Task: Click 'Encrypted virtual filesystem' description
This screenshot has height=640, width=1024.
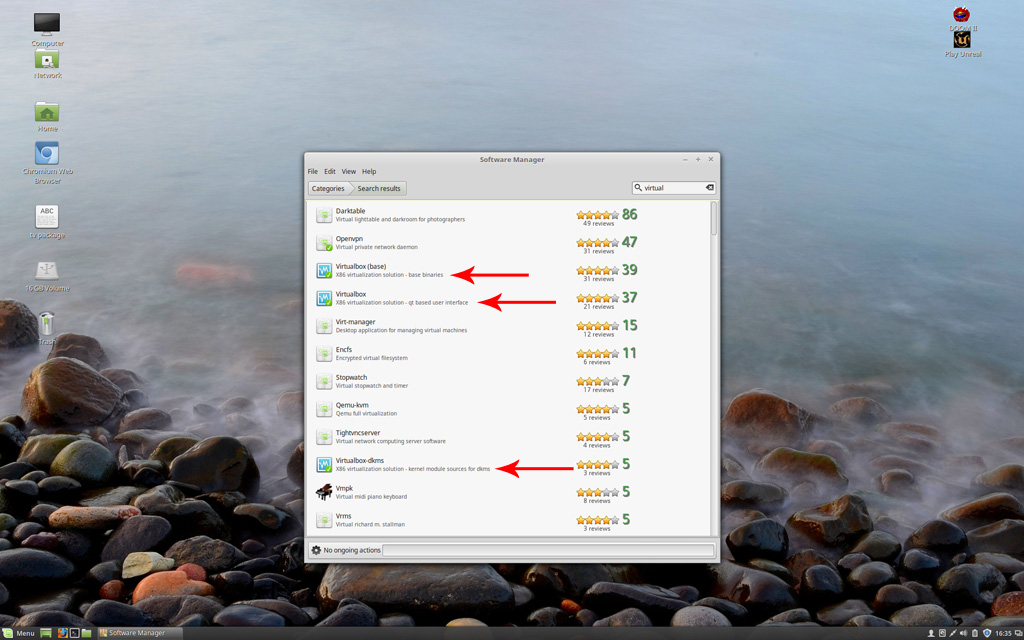Action: point(372,358)
